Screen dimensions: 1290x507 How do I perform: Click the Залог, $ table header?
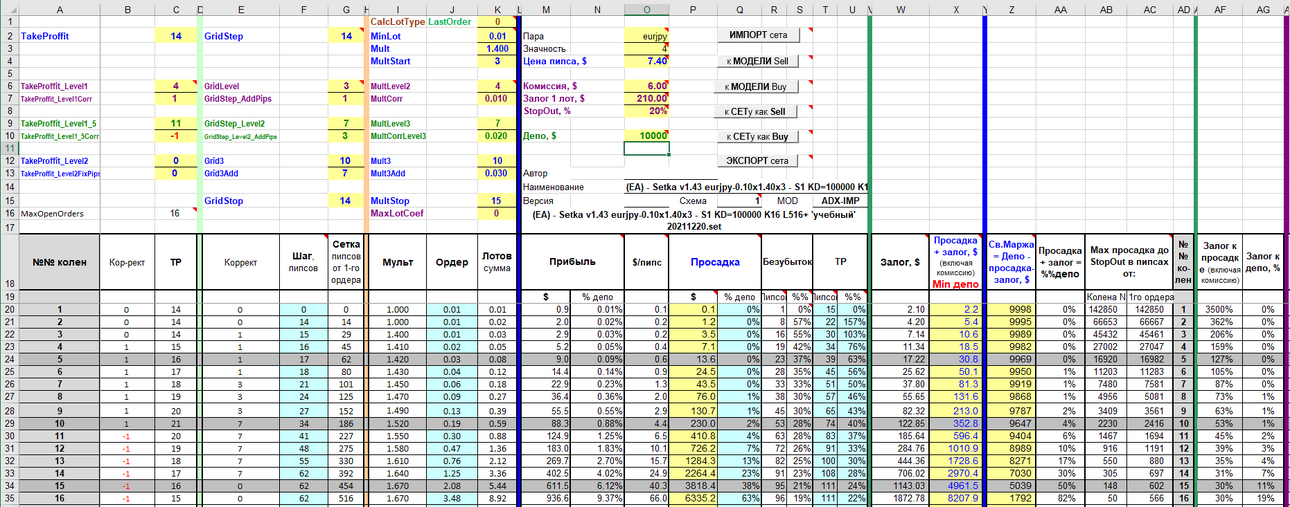pyautogui.click(x=901, y=262)
